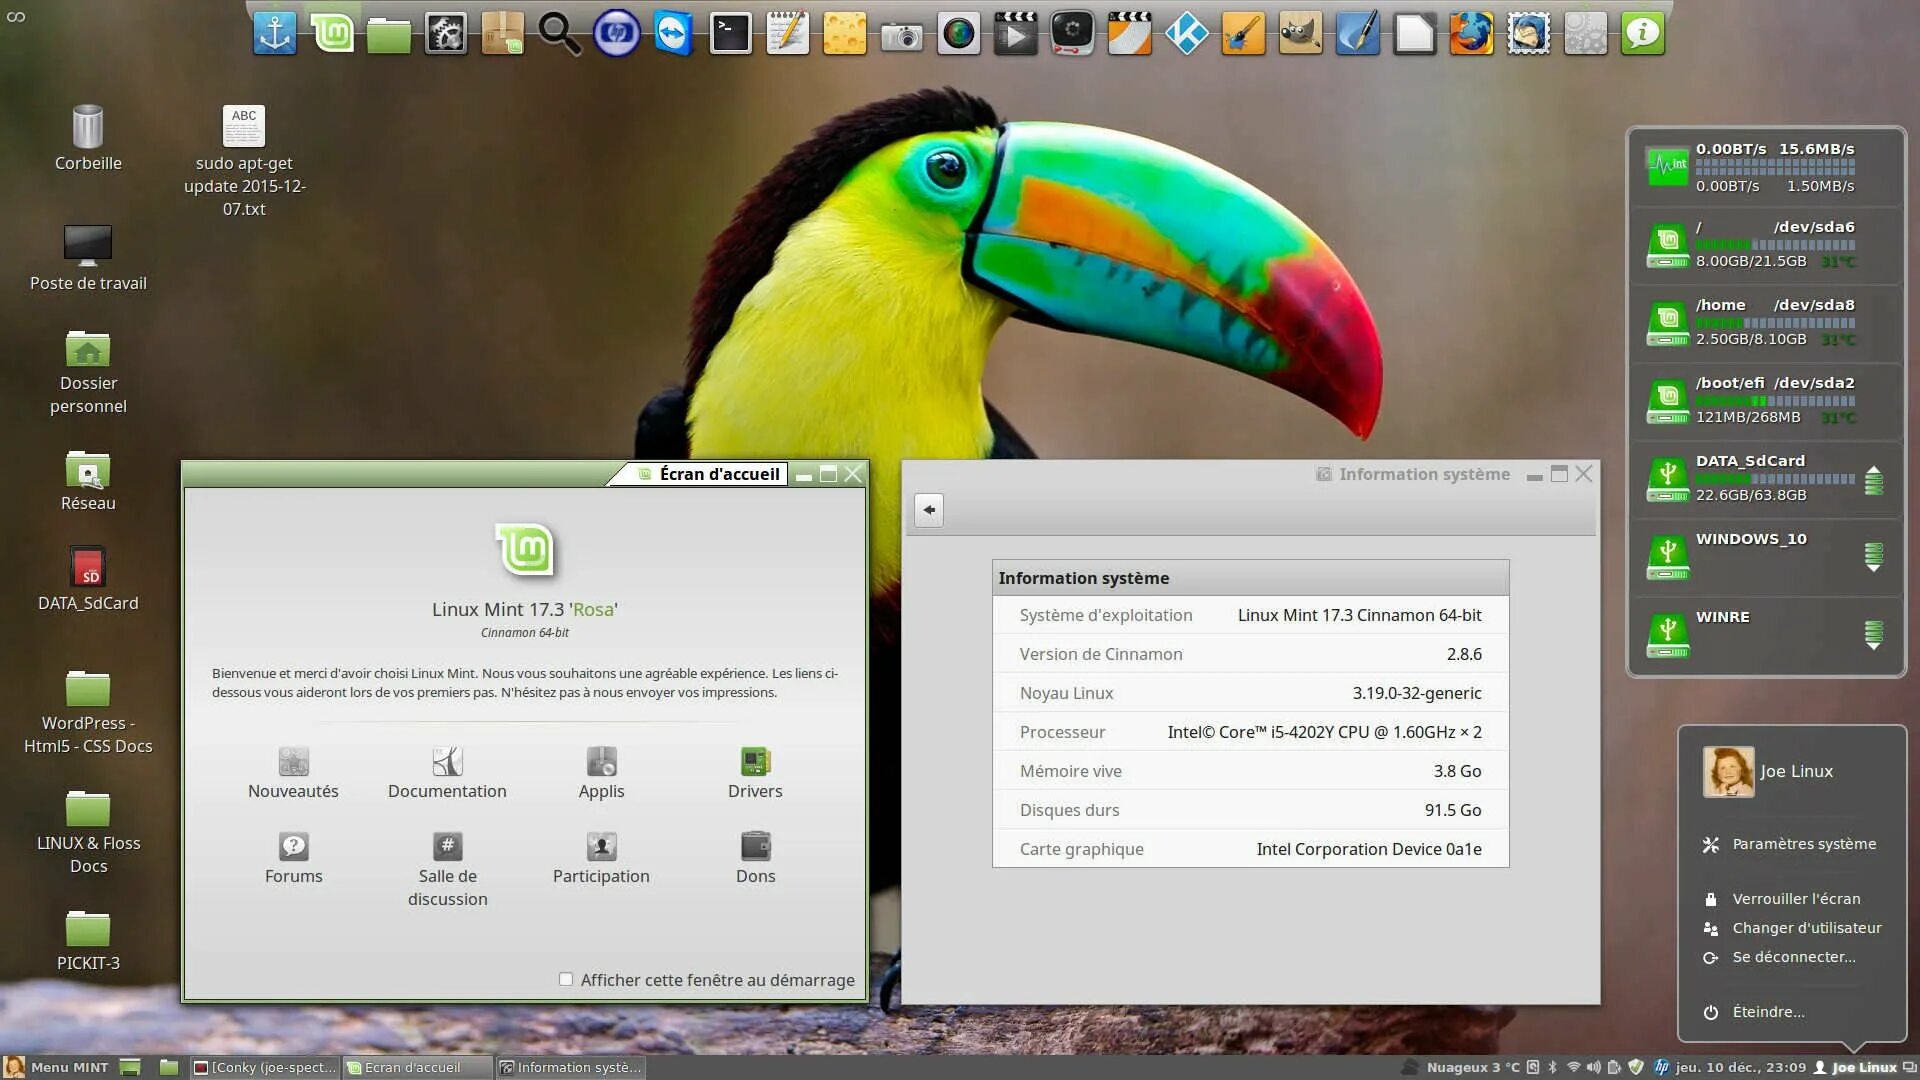Open the Corbeille trash icon on desktop
Screen dimensions: 1920x1080
point(88,128)
